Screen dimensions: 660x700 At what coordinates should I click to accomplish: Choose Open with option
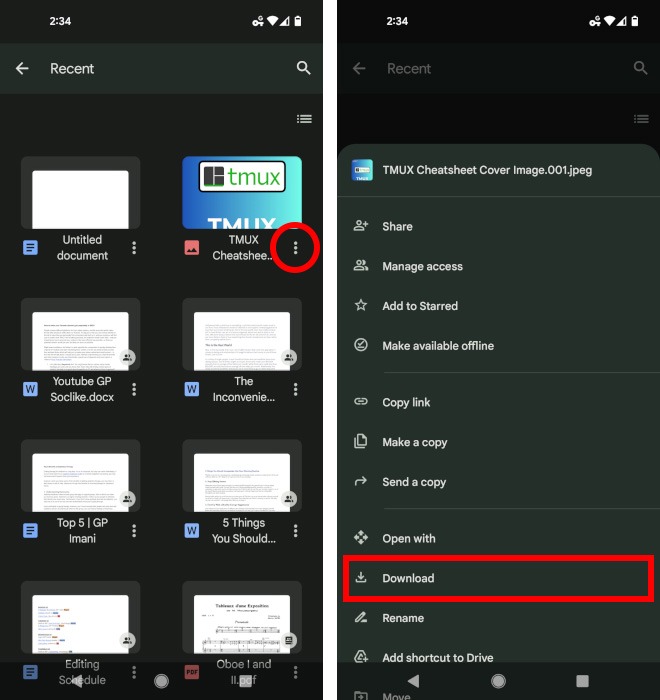tap(499, 538)
